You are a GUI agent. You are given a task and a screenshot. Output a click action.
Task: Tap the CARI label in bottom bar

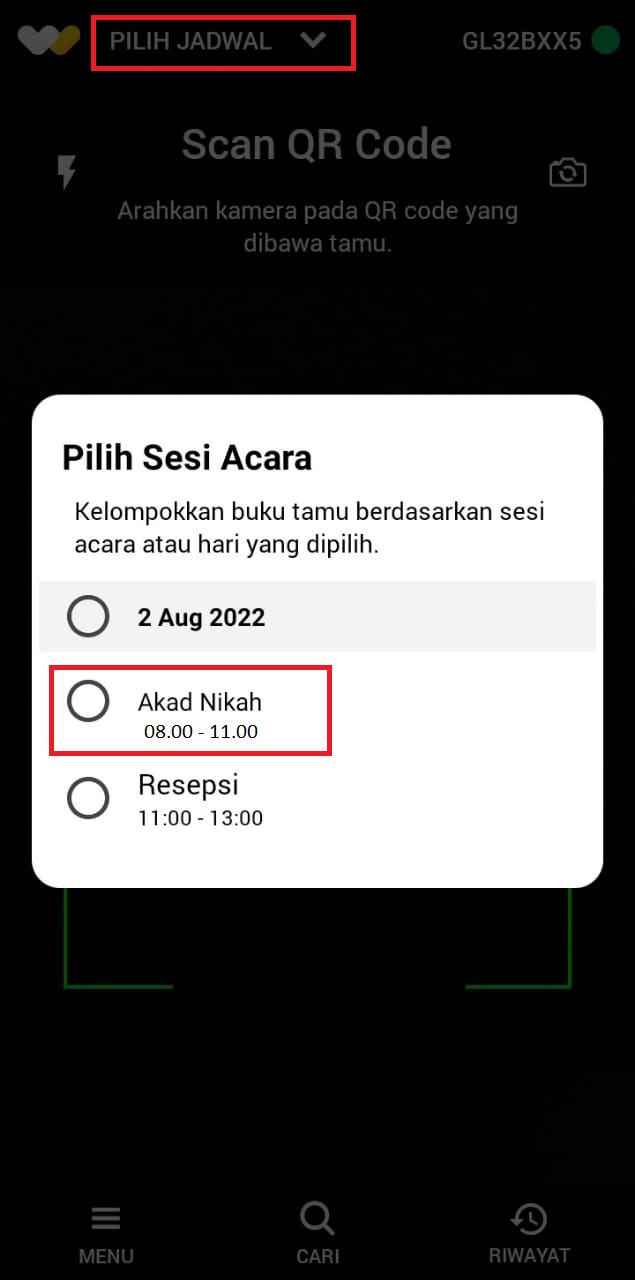click(x=318, y=1256)
